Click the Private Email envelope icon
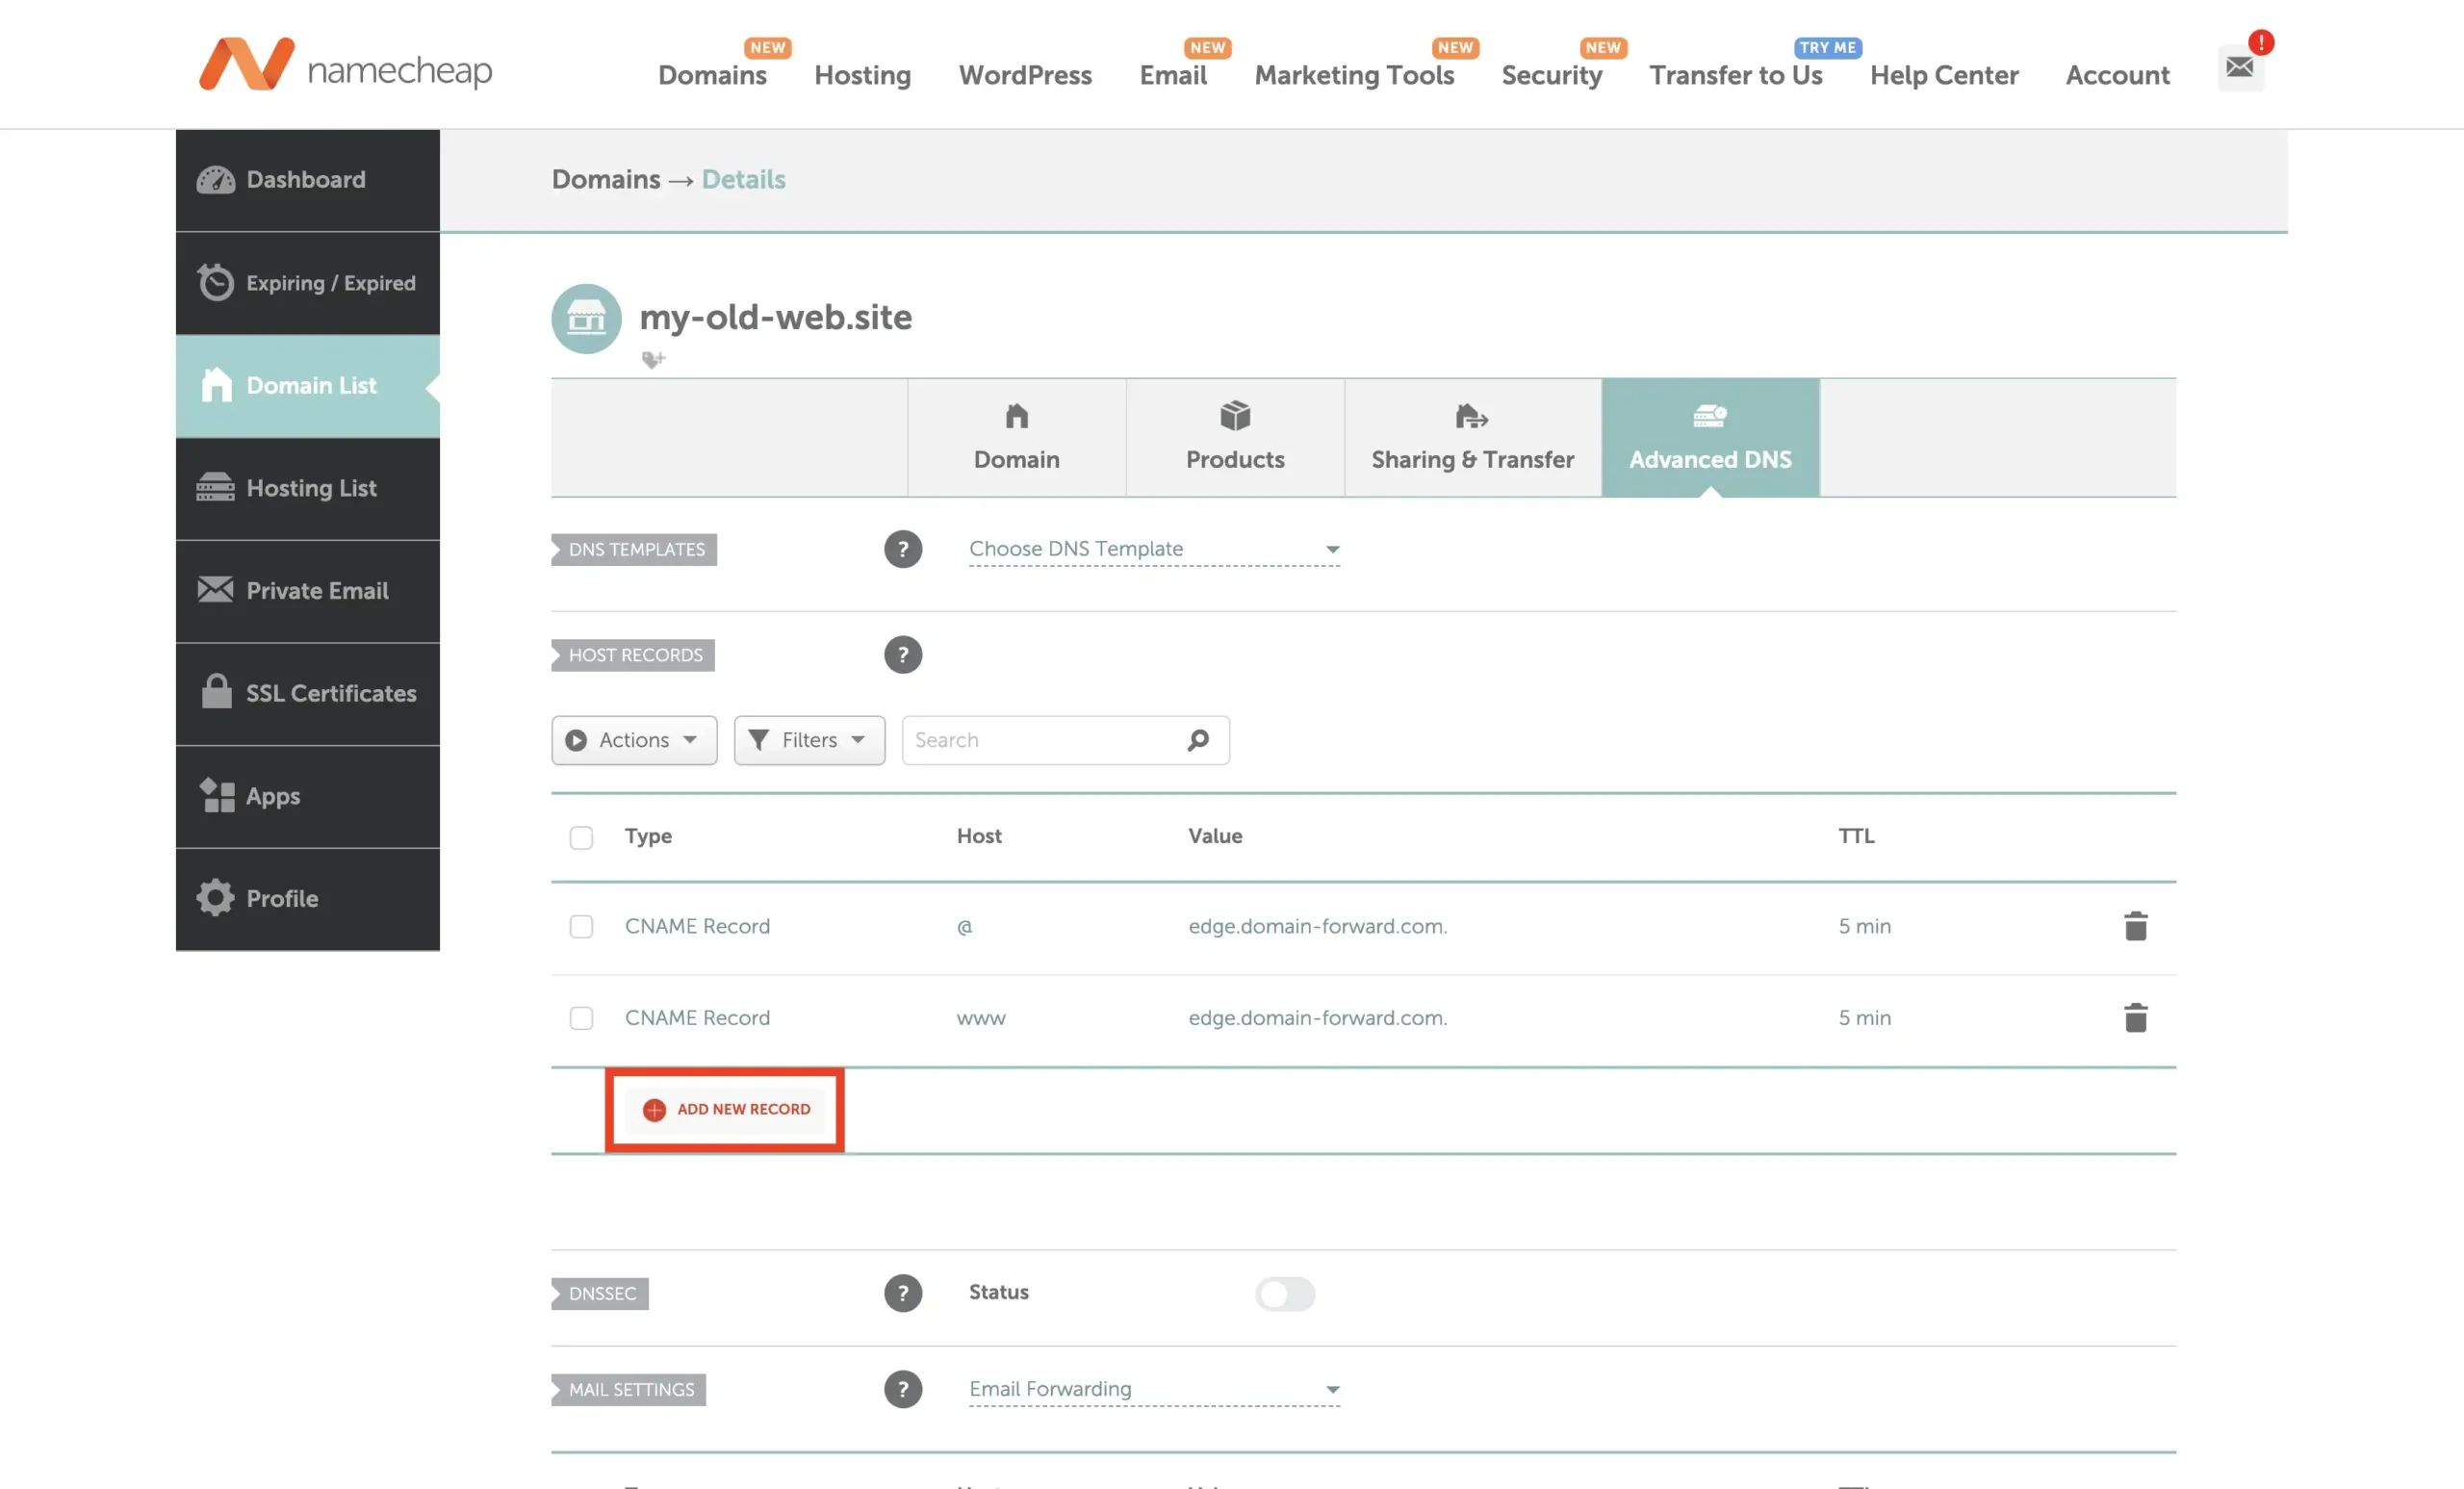 coord(215,590)
